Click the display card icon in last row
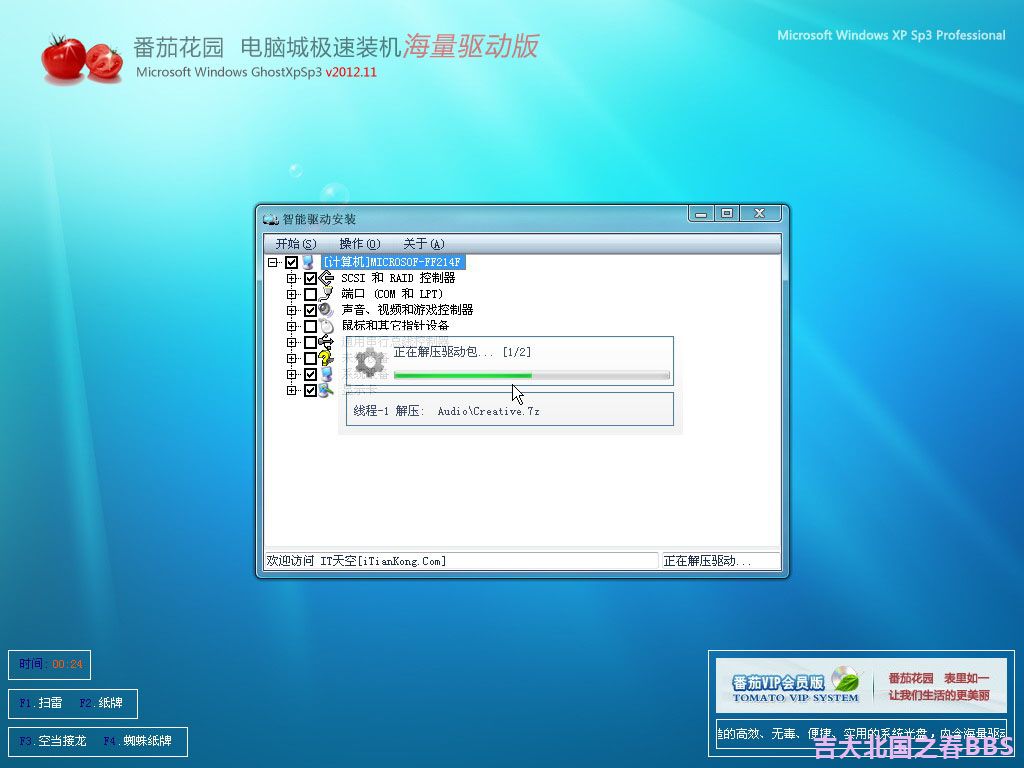Image resolution: width=1024 pixels, height=768 pixels. pos(326,390)
